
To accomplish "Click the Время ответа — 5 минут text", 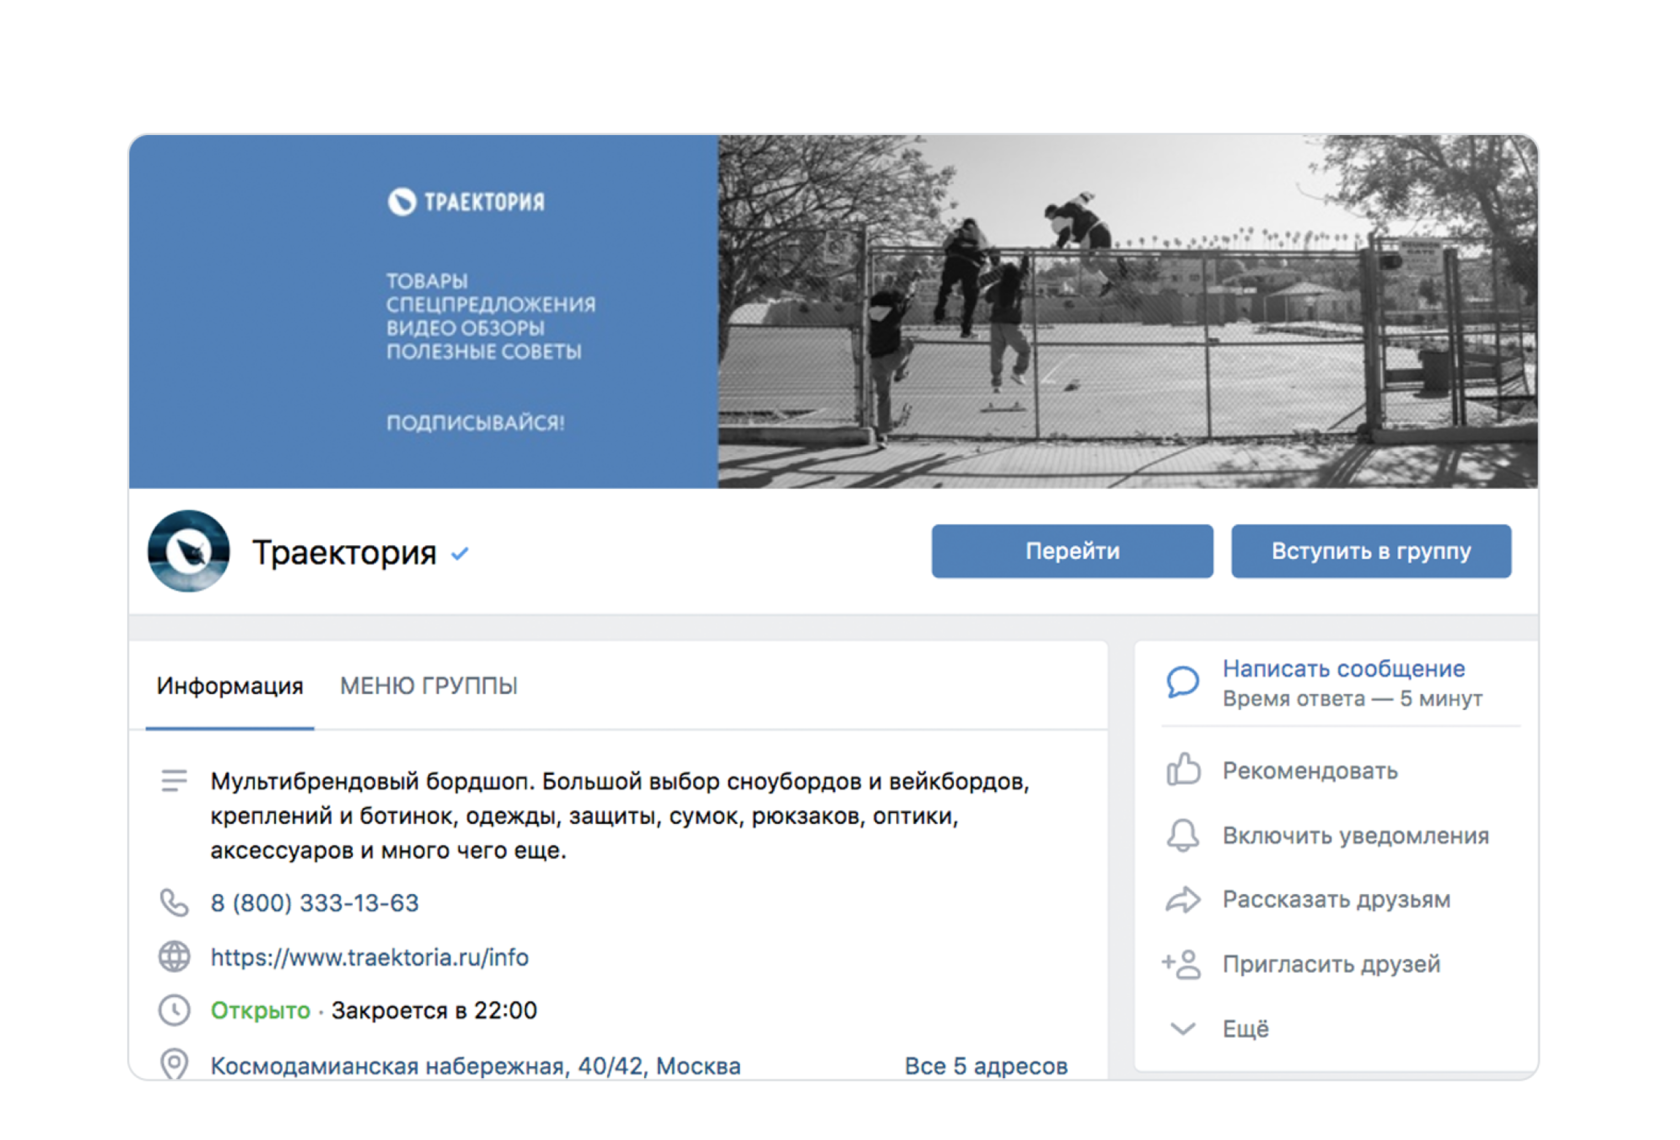I will pyautogui.click(x=1352, y=699).
